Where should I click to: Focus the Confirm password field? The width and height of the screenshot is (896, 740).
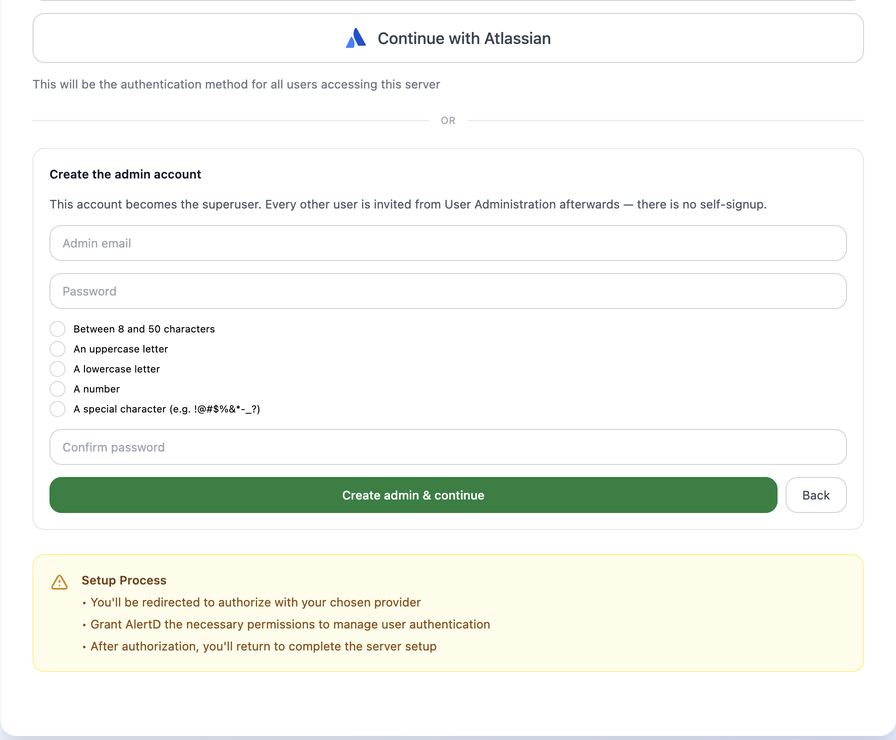click(x=448, y=447)
